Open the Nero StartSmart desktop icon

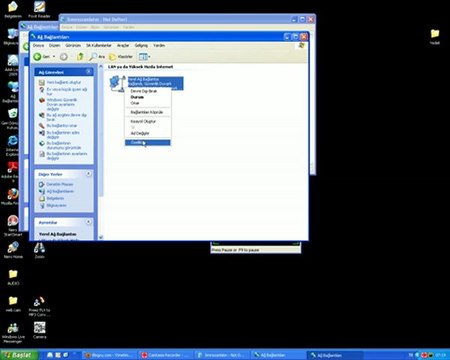pyautogui.click(x=13, y=226)
